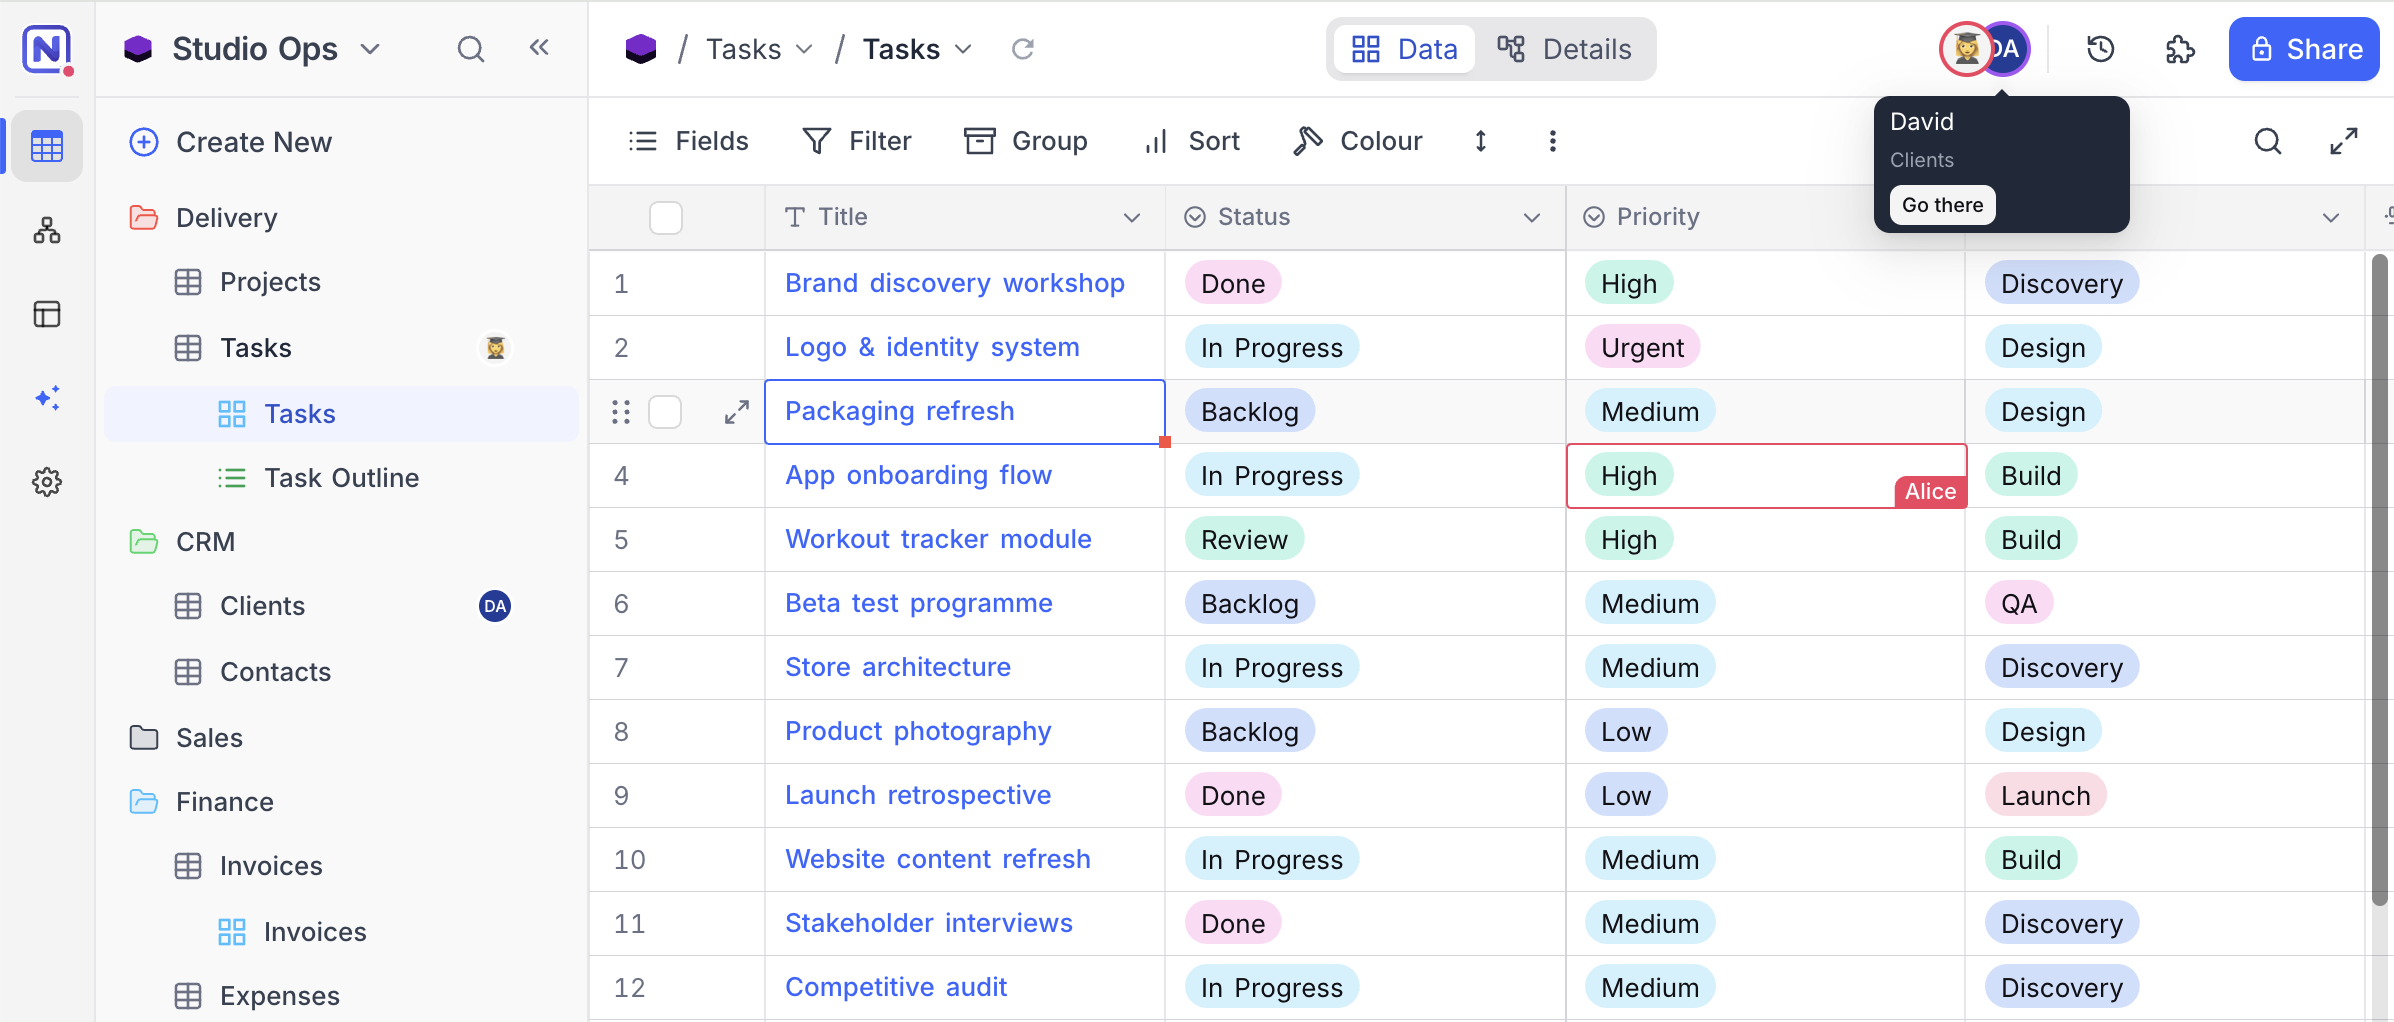2394x1022 pixels.
Task: Search records with toolbar magnifier icon
Action: pos(2268,141)
